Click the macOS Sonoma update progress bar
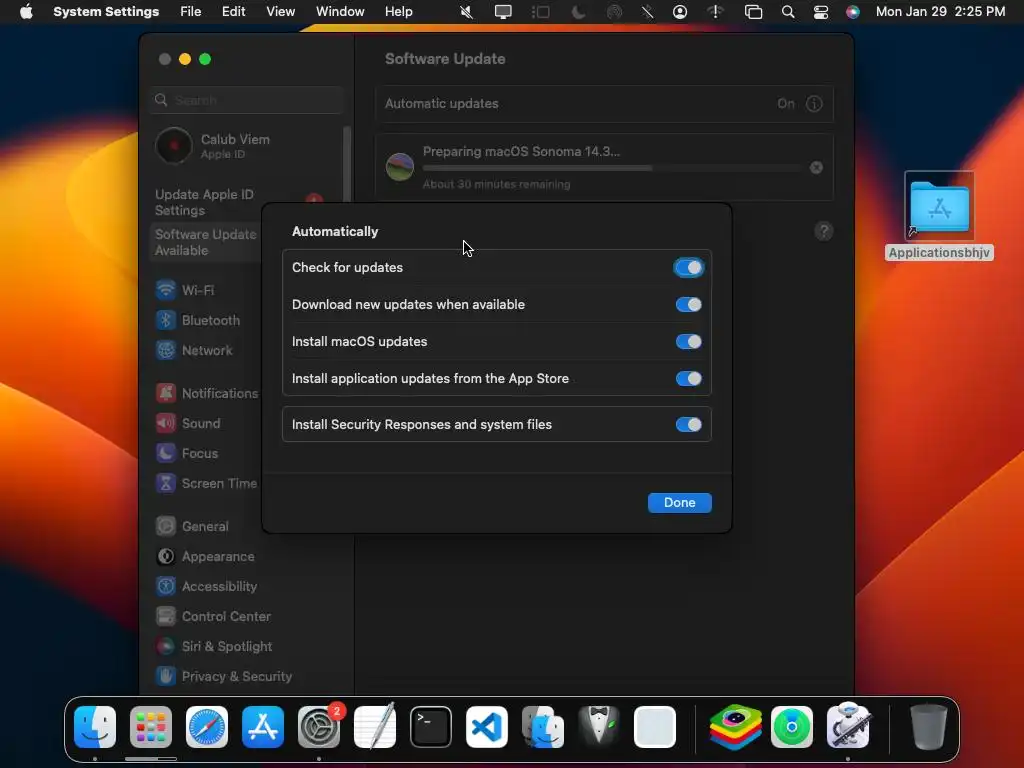Viewport: 1024px width, 768px height. pyautogui.click(x=613, y=168)
